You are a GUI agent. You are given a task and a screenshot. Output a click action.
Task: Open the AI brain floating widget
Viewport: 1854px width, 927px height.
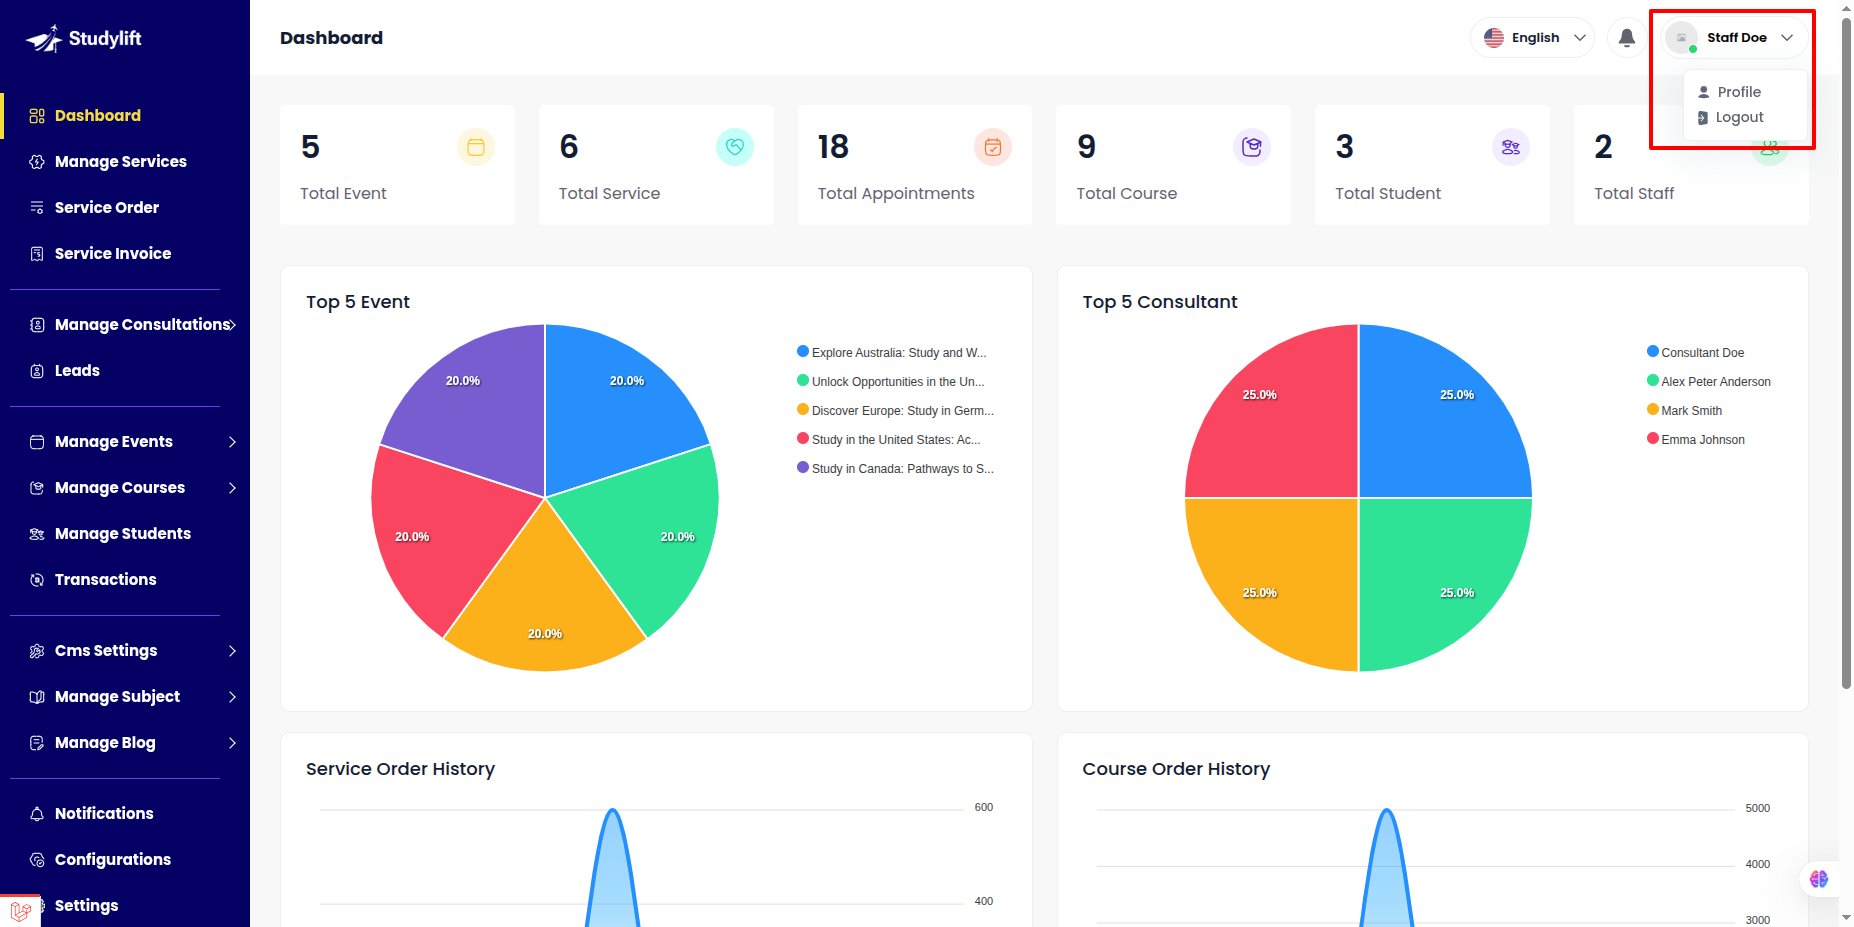1819,879
